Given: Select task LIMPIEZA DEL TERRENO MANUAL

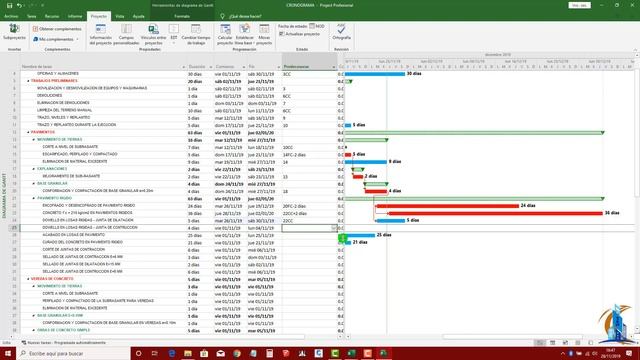Looking at the screenshot, I should pyautogui.click(x=64, y=110).
